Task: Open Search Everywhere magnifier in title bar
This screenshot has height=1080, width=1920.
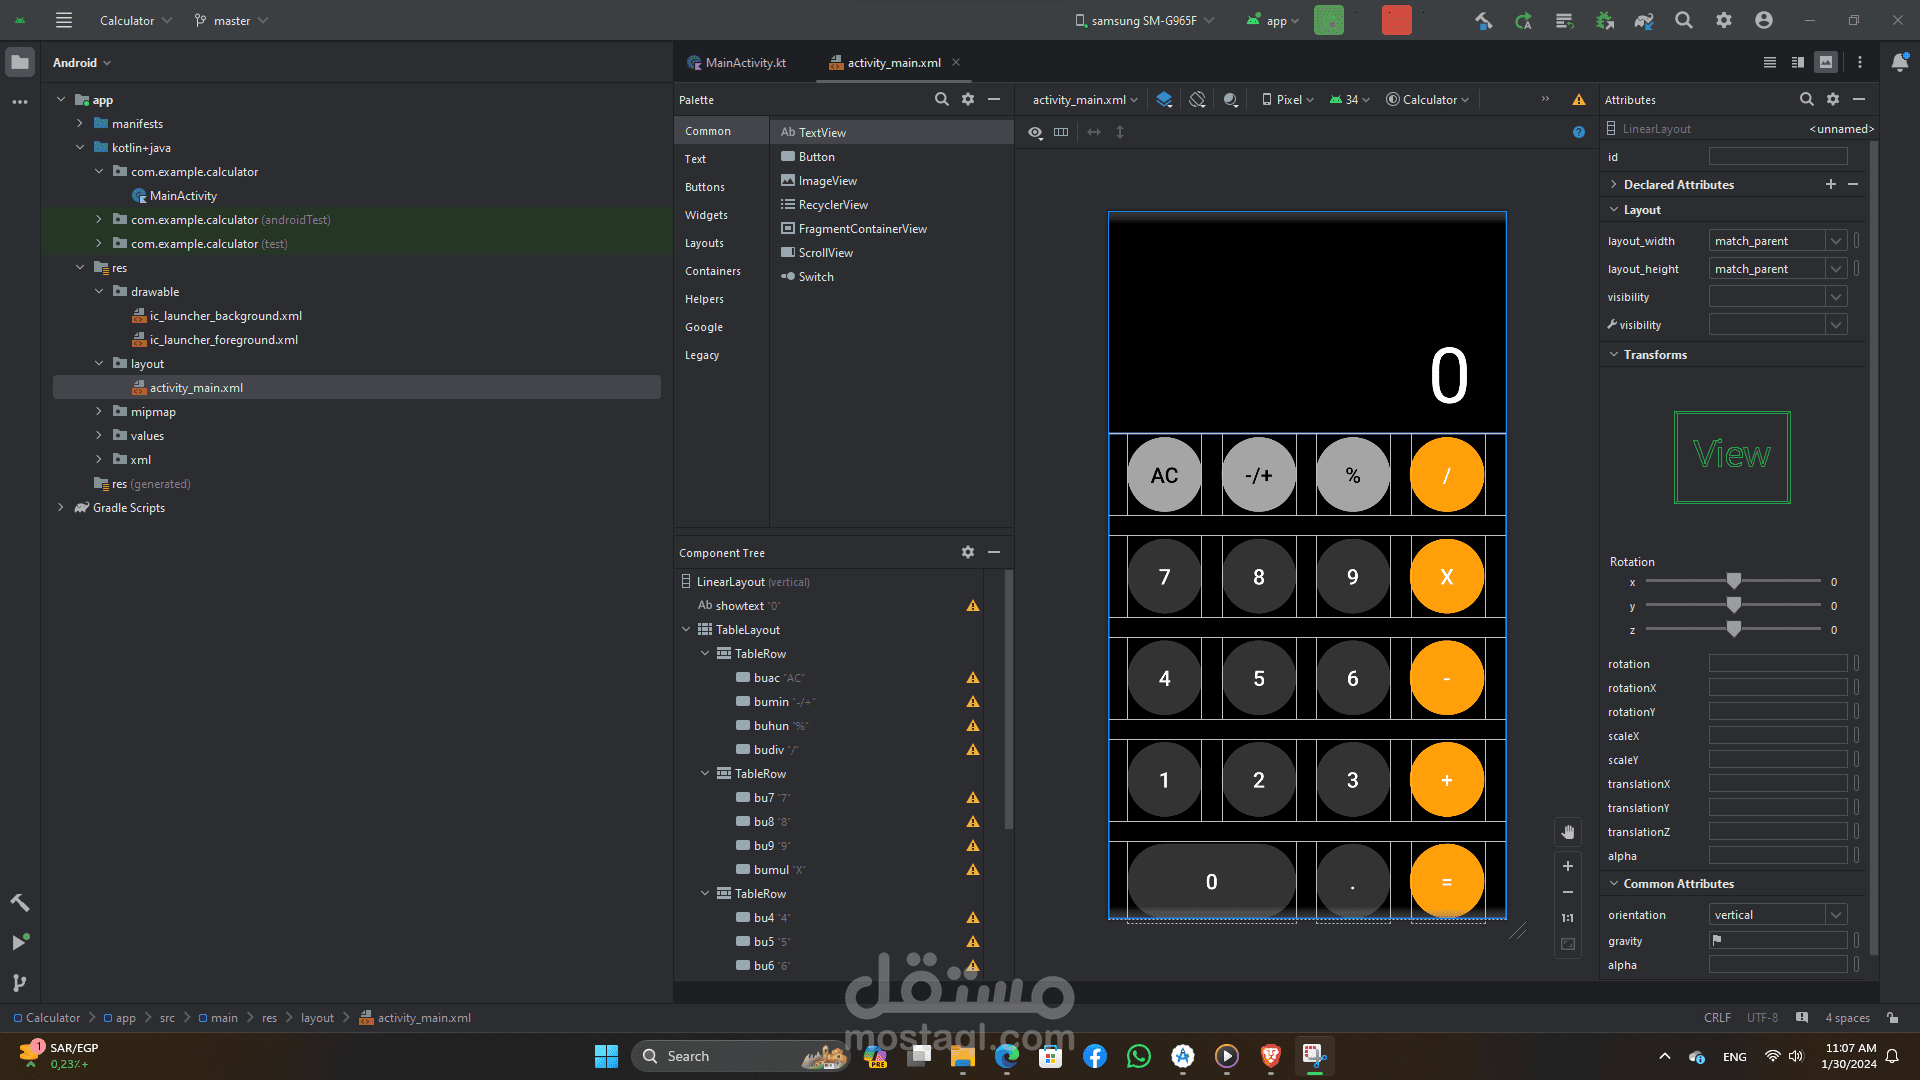Action: click(x=1684, y=20)
